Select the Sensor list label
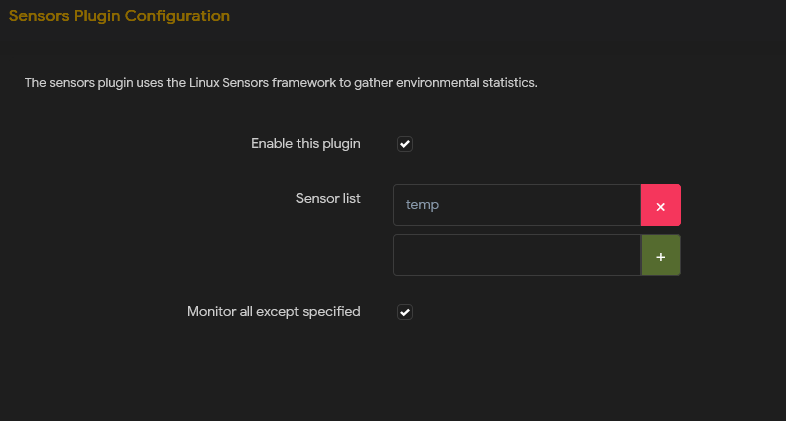This screenshot has height=421, width=786. click(x=328, y=198)
